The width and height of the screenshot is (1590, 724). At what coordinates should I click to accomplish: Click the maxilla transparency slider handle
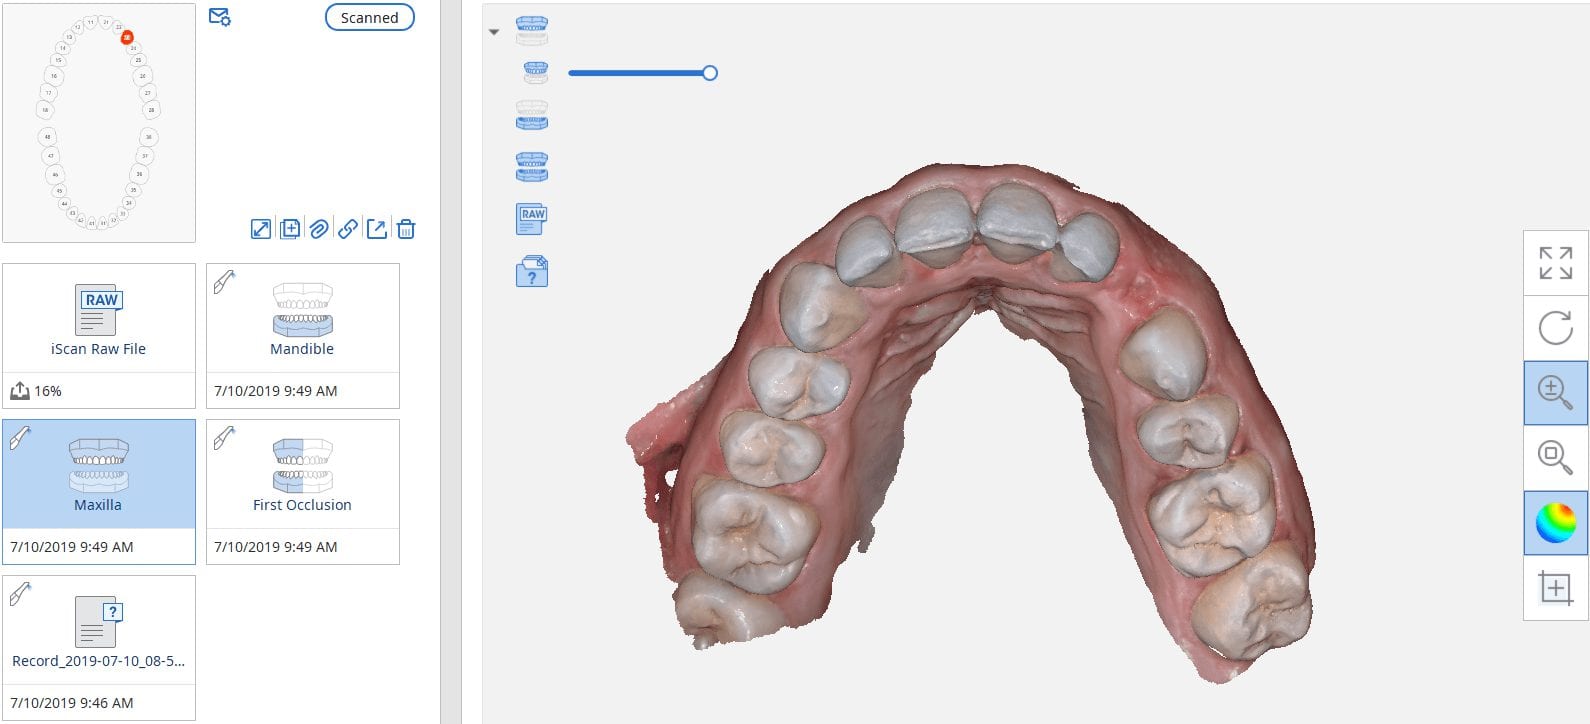click(710, 73)
